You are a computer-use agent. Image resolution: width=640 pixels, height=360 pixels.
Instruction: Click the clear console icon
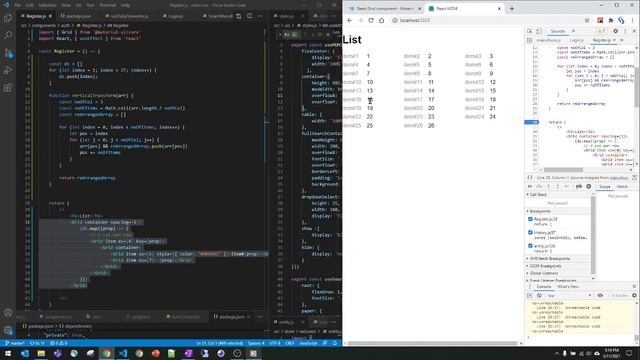[x=539, y=296]
